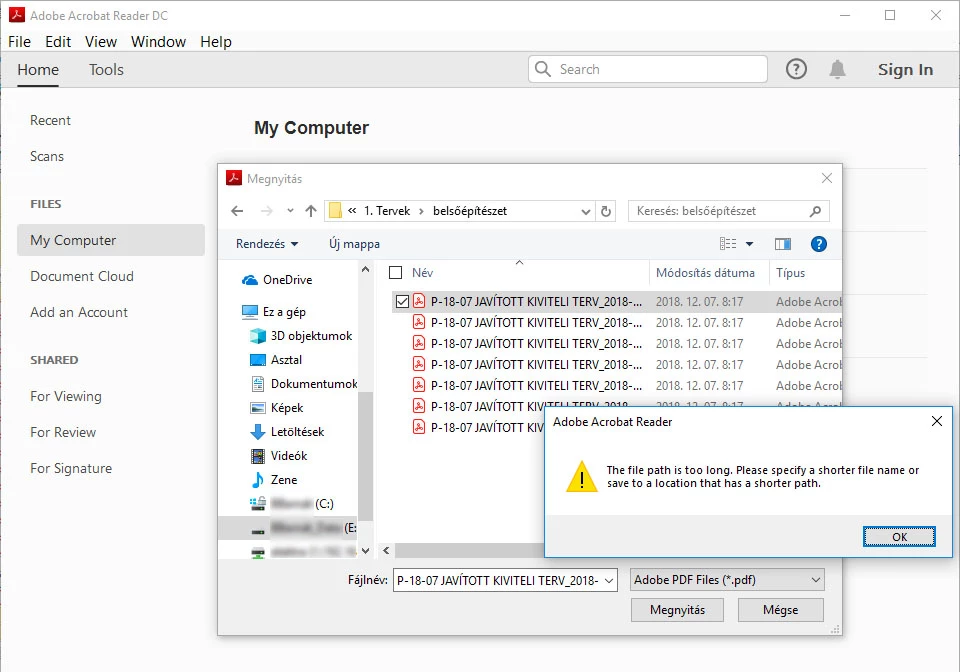This screenshot has width=960, height=672.
Task: Select OneDrive in the navigation tree
Action: (277, 280)
